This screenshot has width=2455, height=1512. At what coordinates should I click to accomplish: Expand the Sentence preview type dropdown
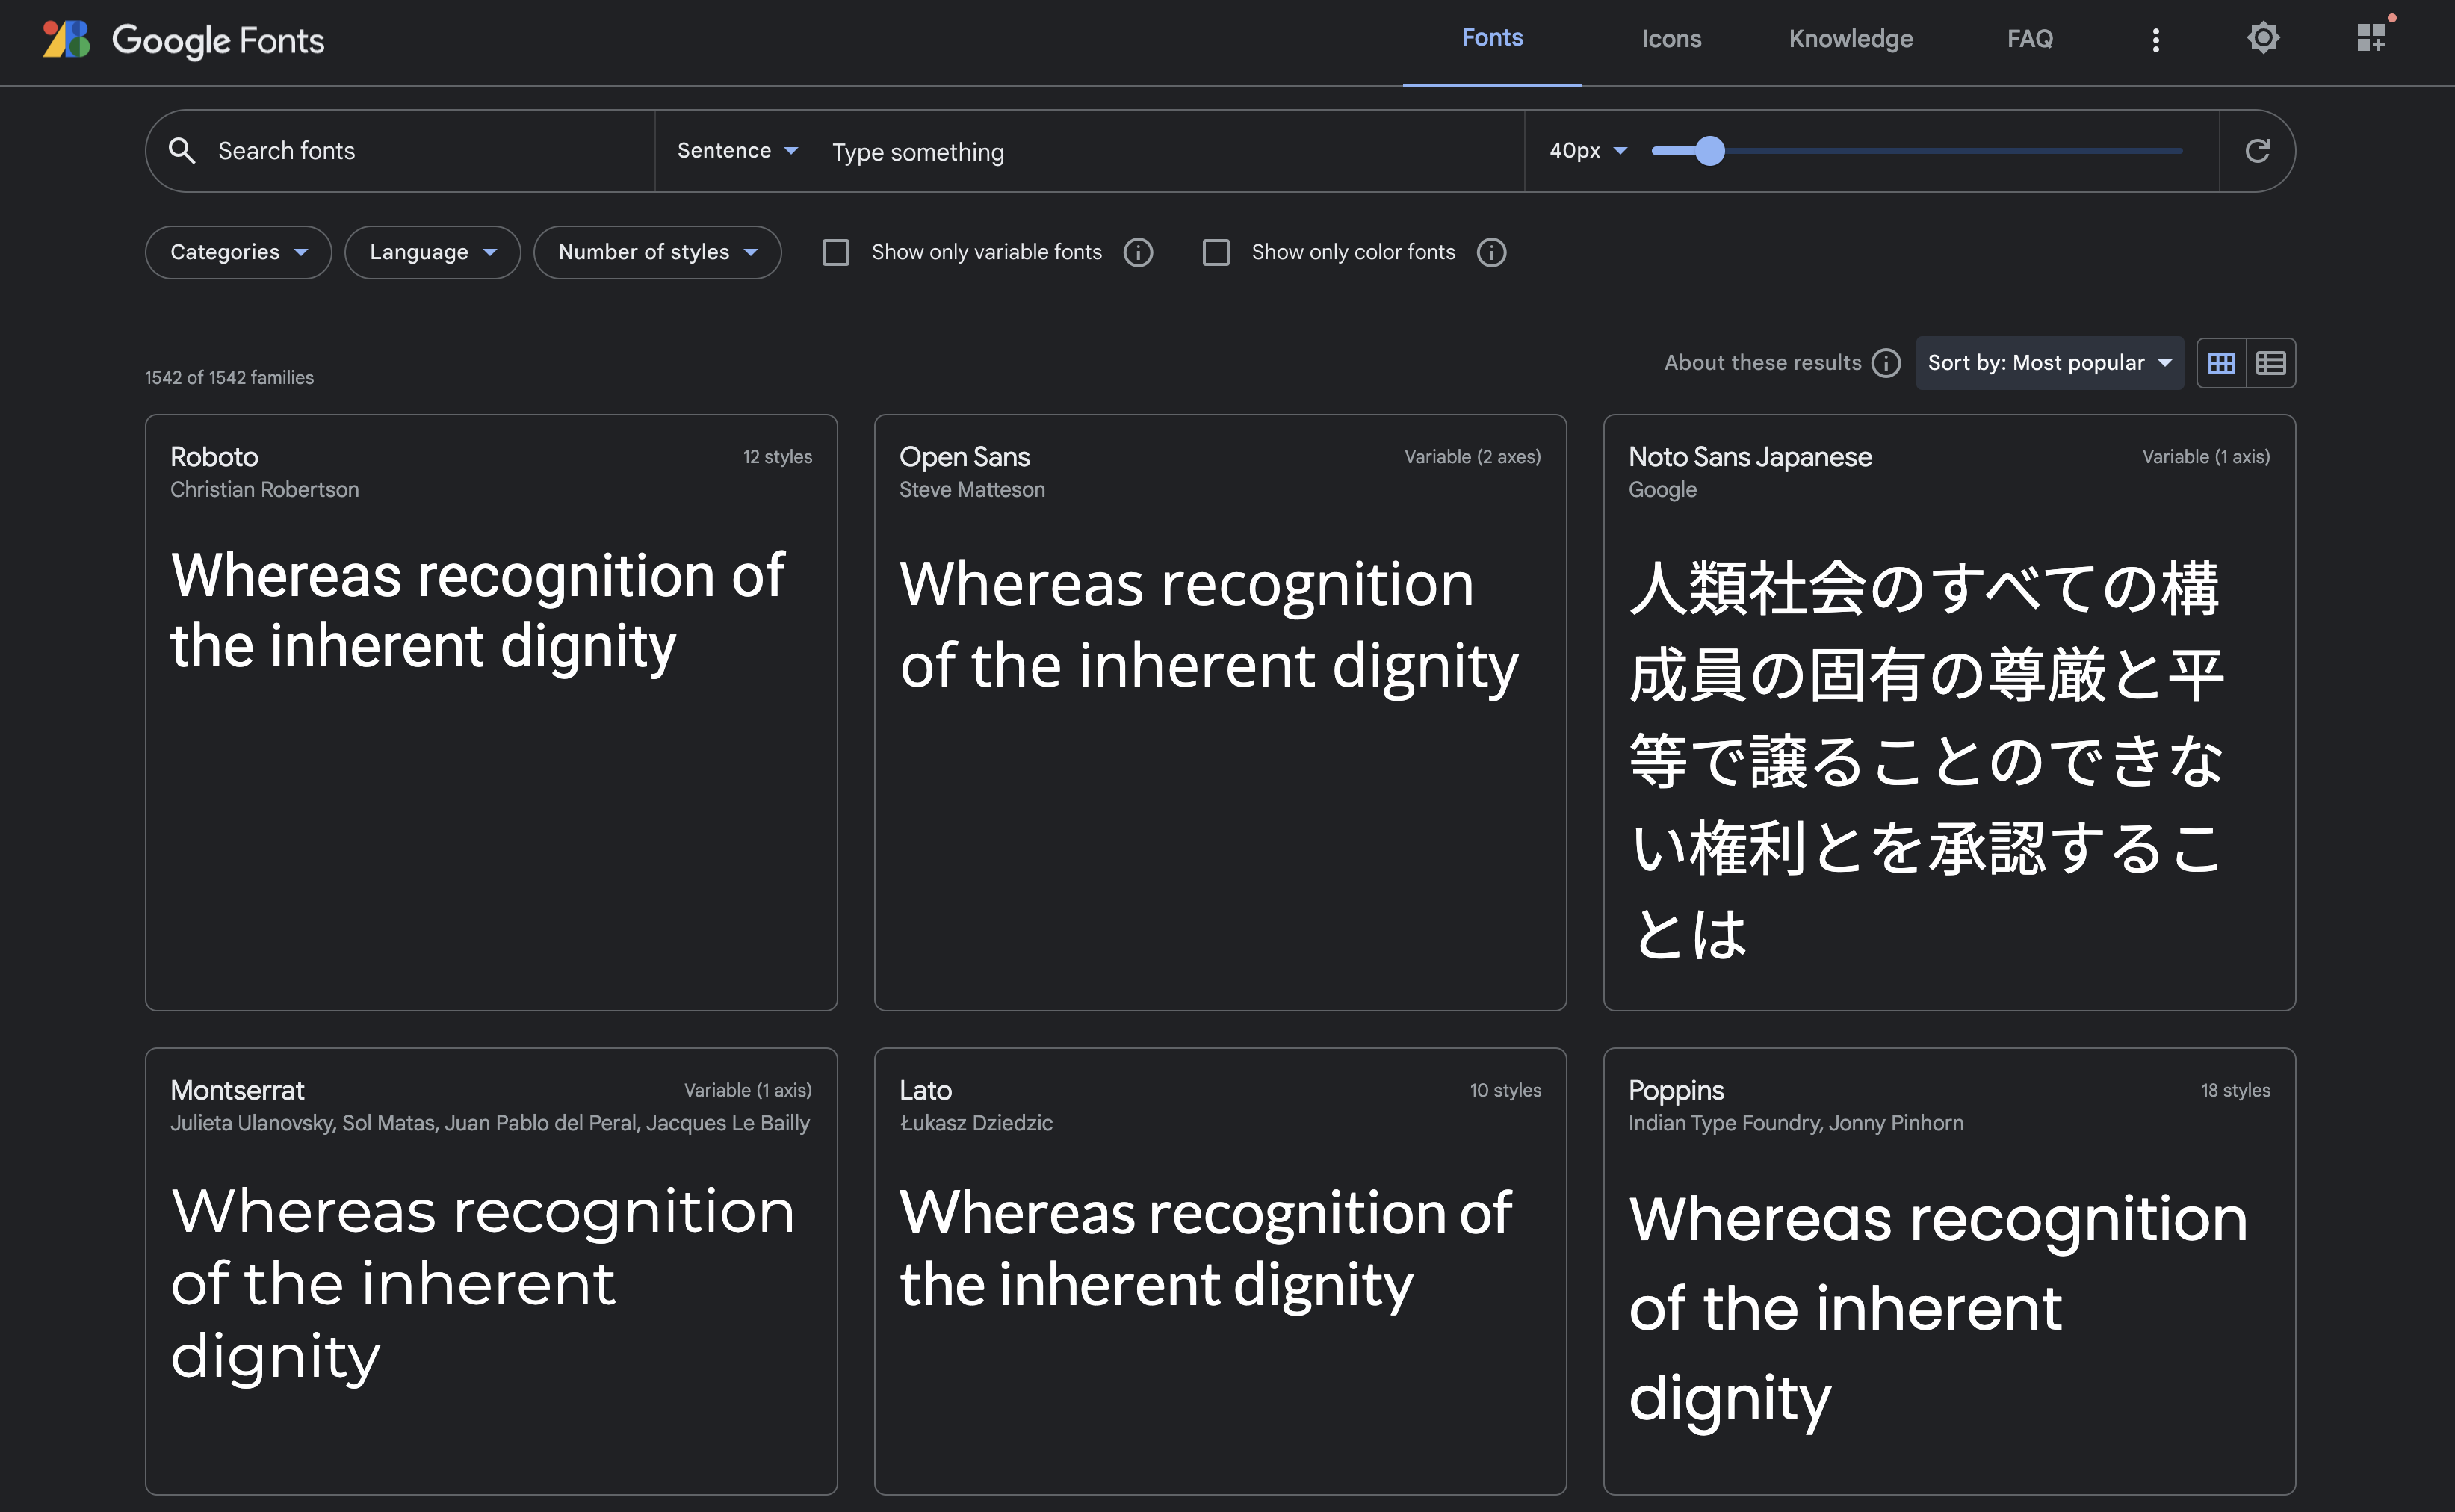pyautogui.click(x=737, y=151)
